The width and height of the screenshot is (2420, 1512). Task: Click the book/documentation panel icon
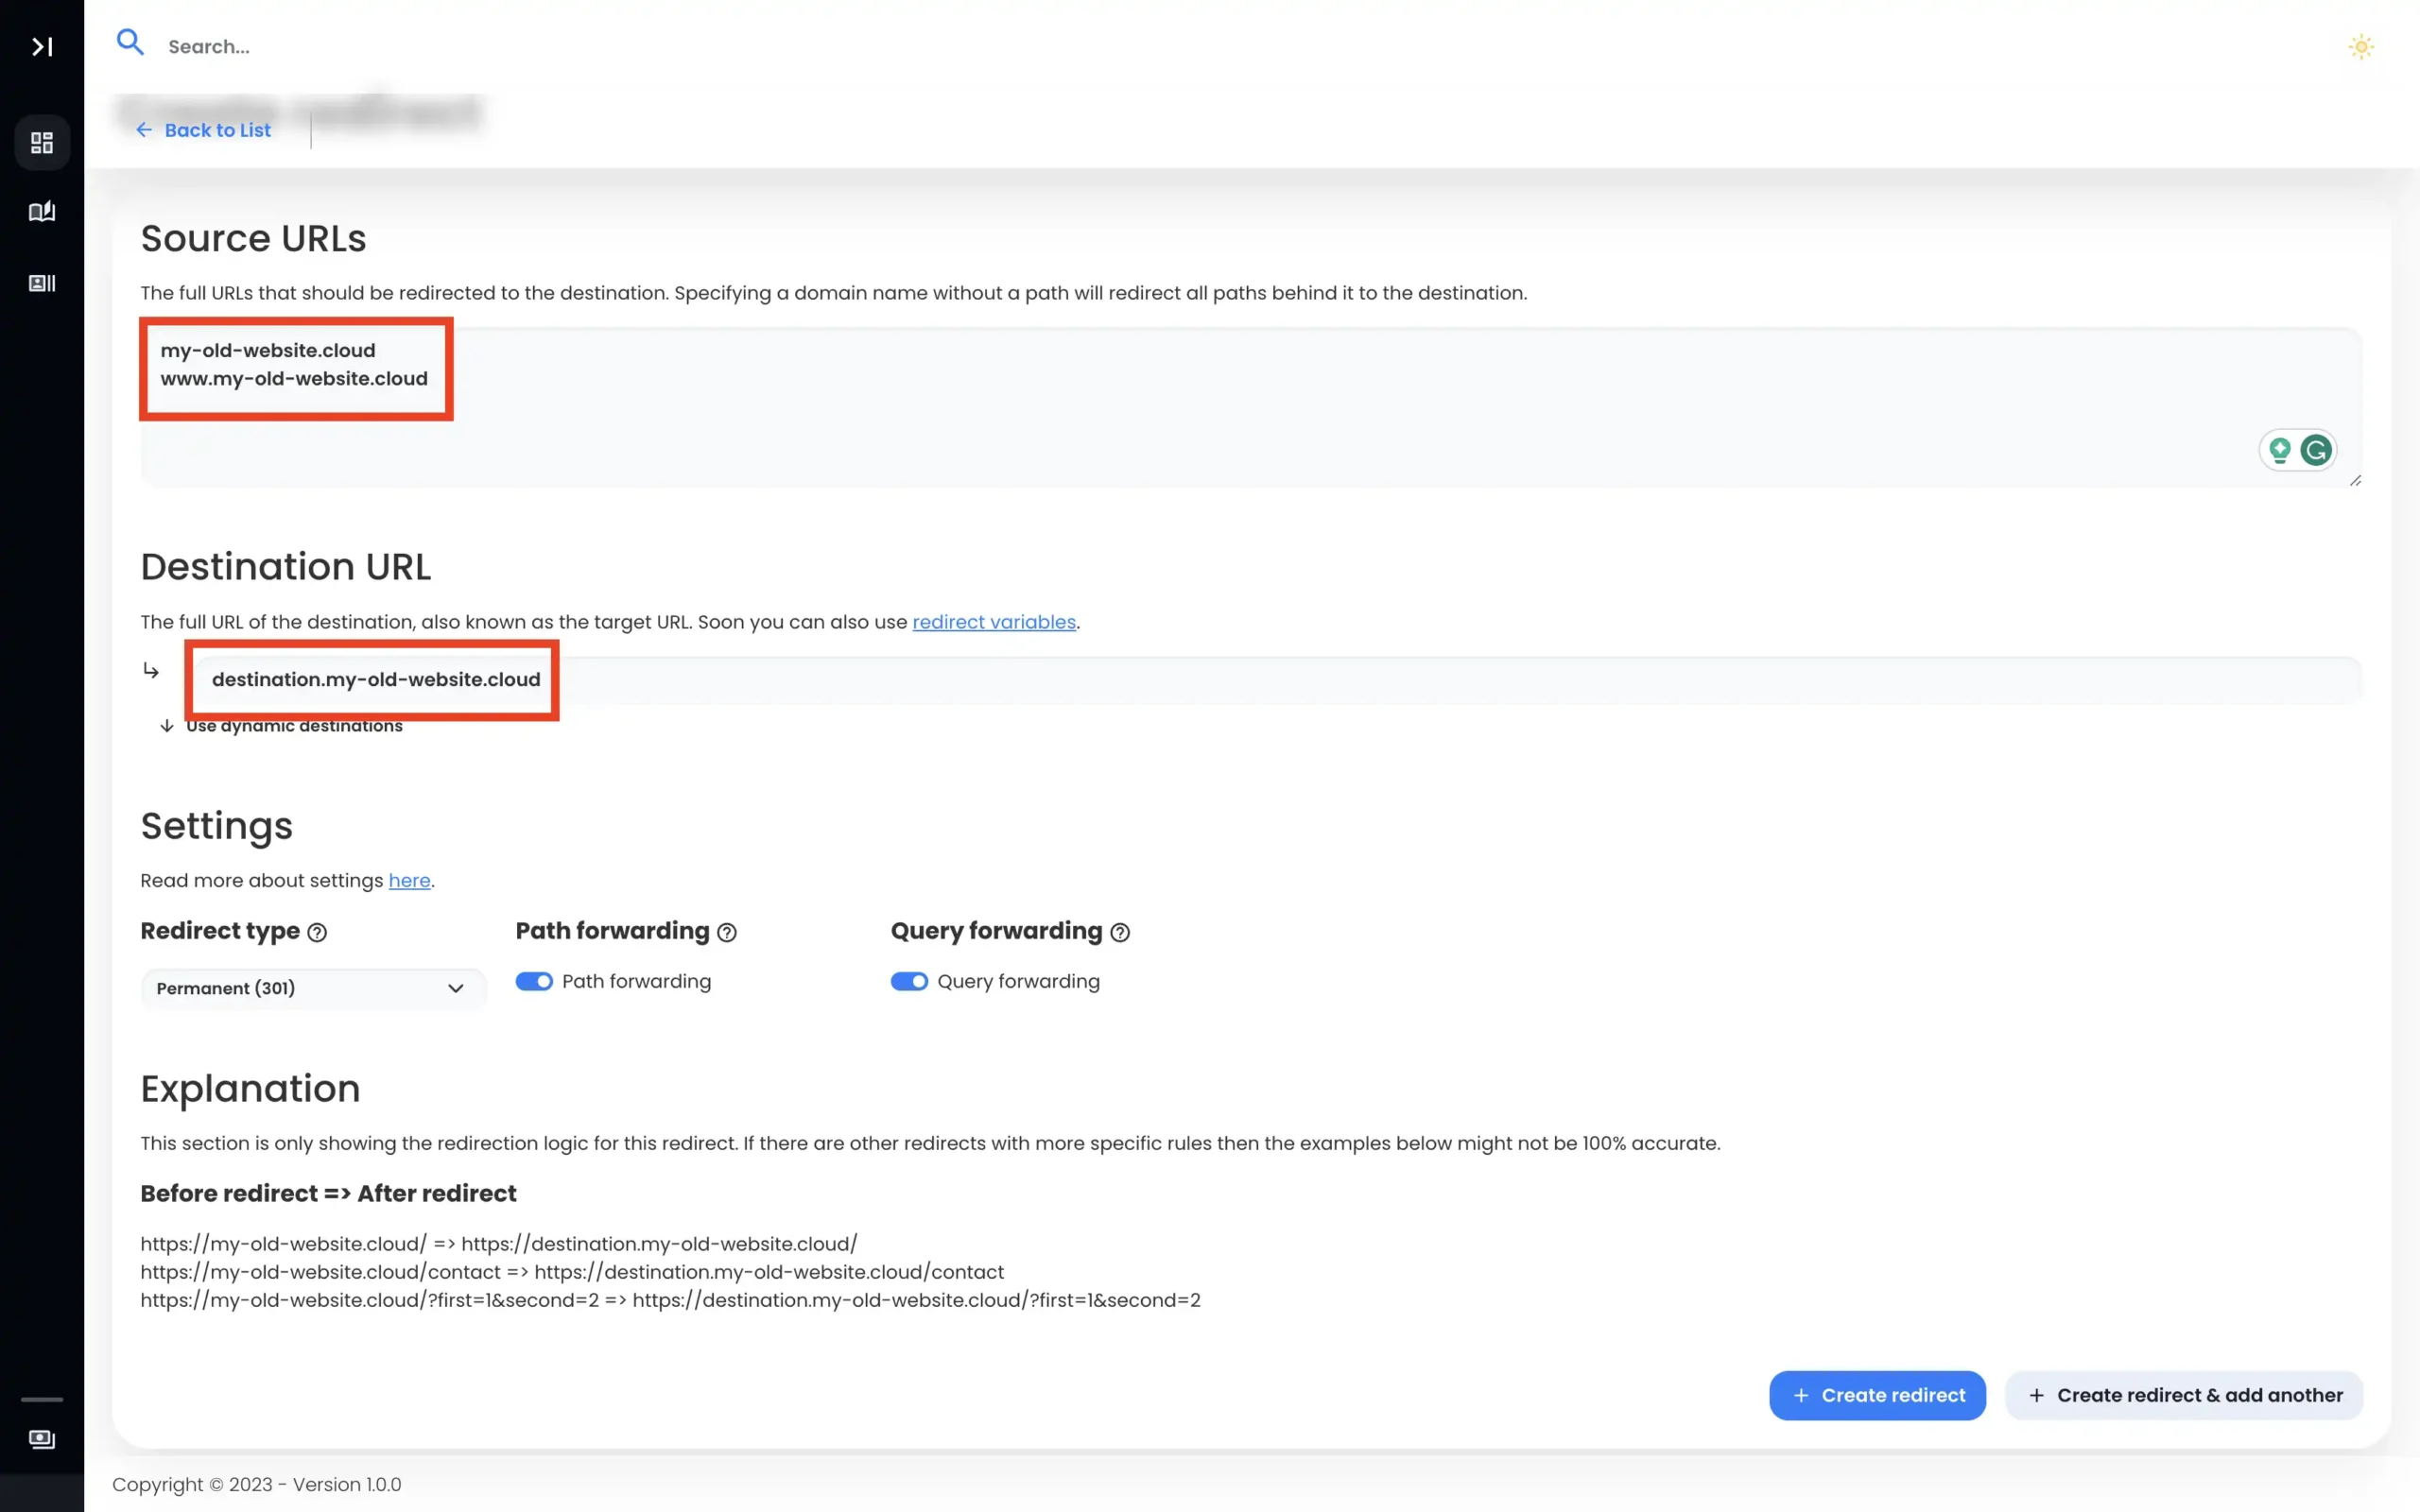coord(42,211)
